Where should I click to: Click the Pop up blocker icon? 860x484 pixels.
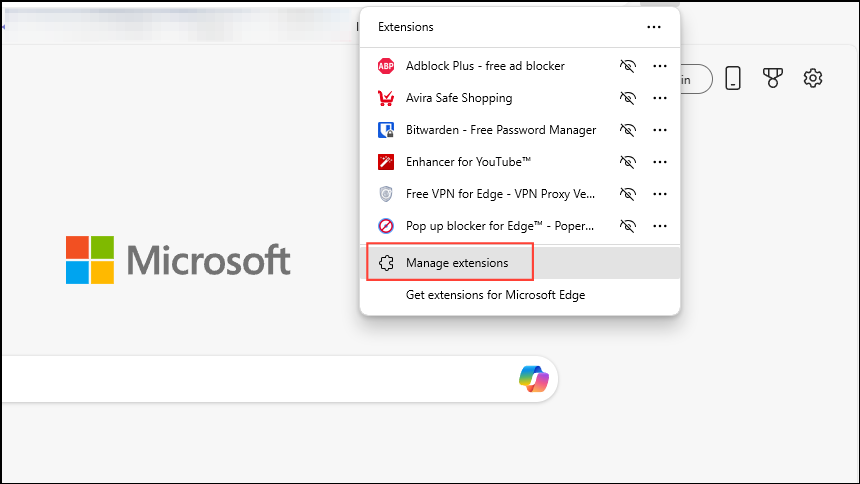(x=386, y=226)
